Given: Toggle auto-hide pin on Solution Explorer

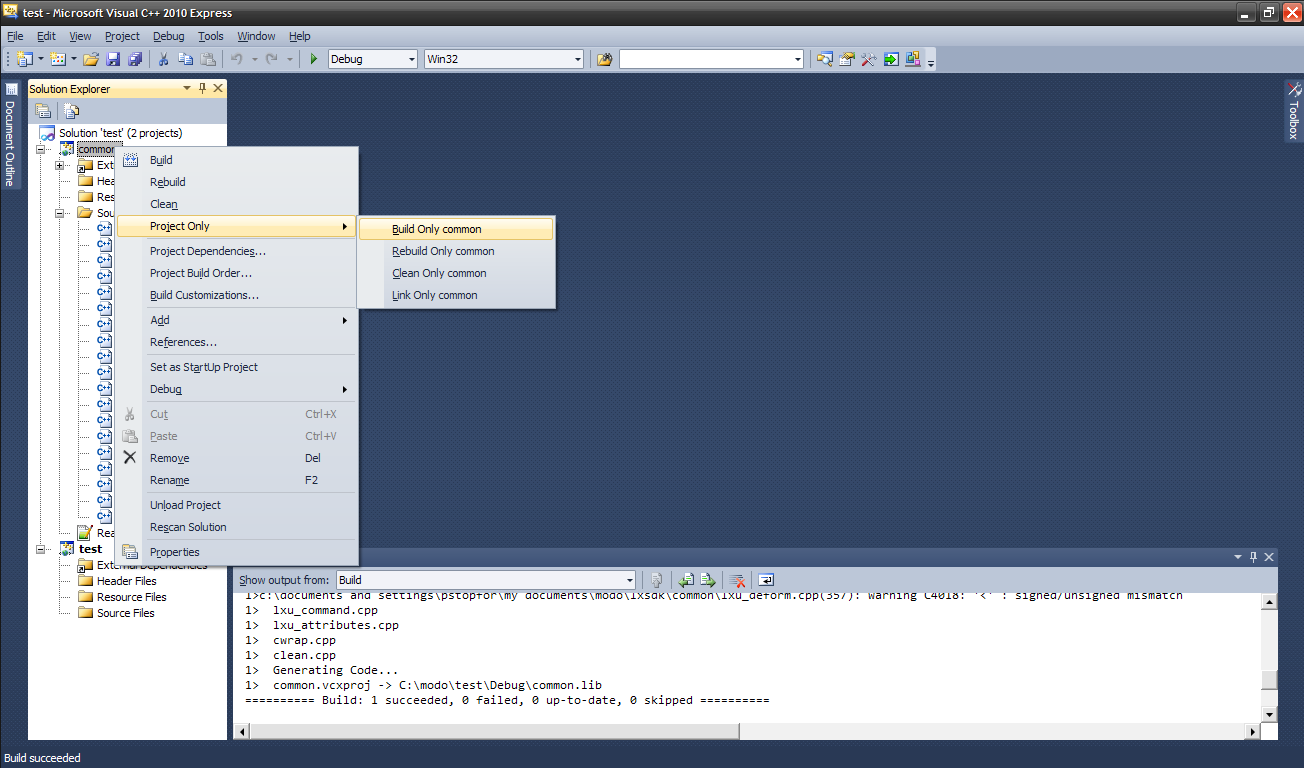Looking at the screenshot, I should [x=203, y=89].
